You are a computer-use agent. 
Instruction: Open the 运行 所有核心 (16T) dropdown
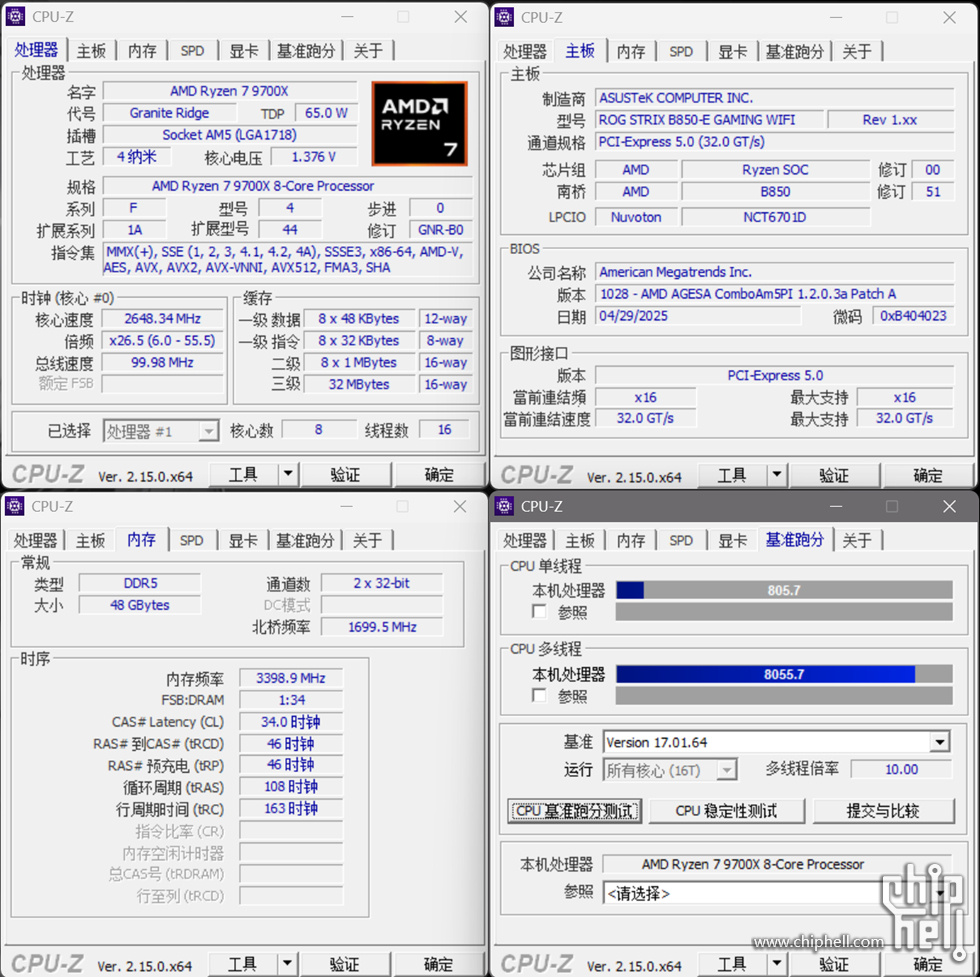coord(669,769)
